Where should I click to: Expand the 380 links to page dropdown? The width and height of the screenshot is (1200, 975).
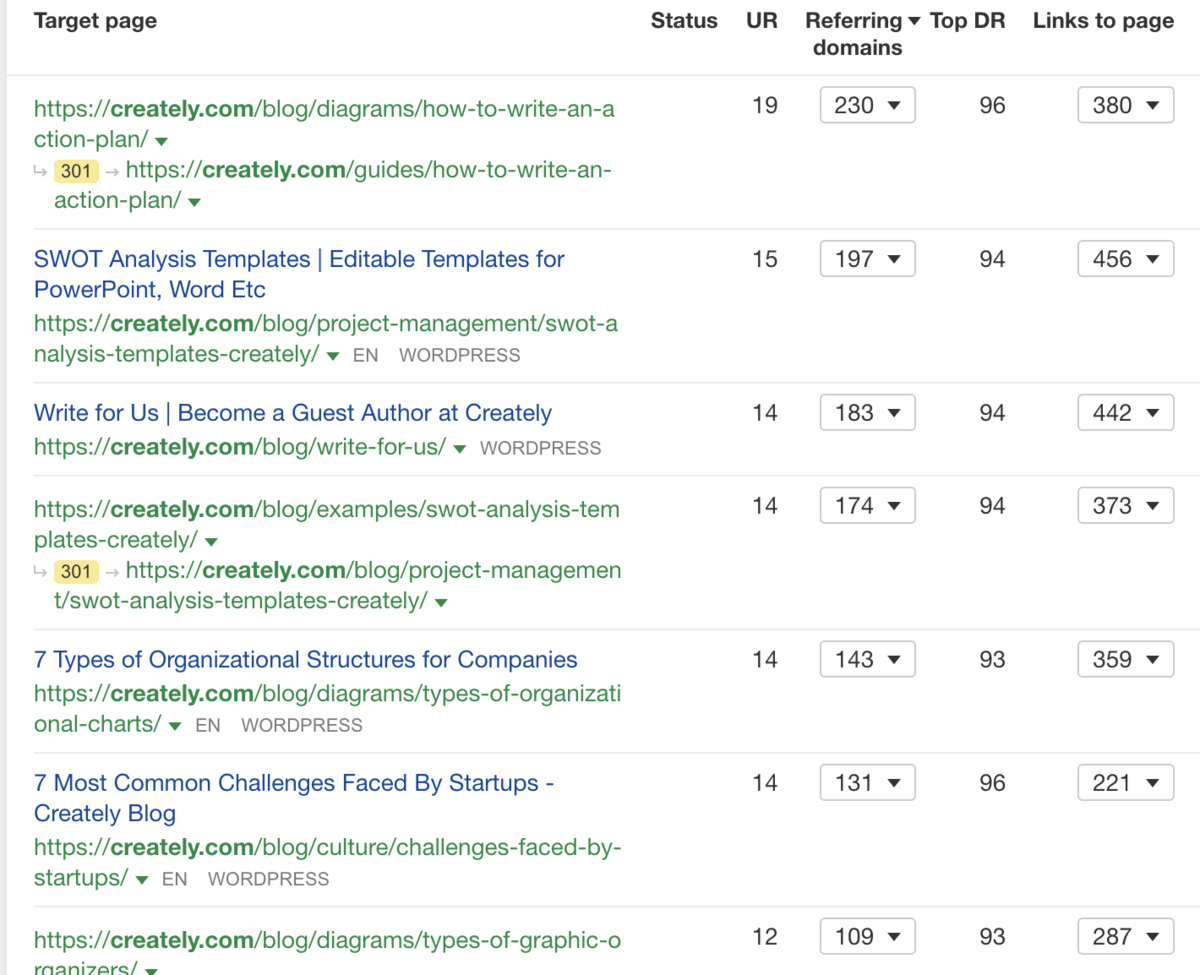click(1125, 105)
